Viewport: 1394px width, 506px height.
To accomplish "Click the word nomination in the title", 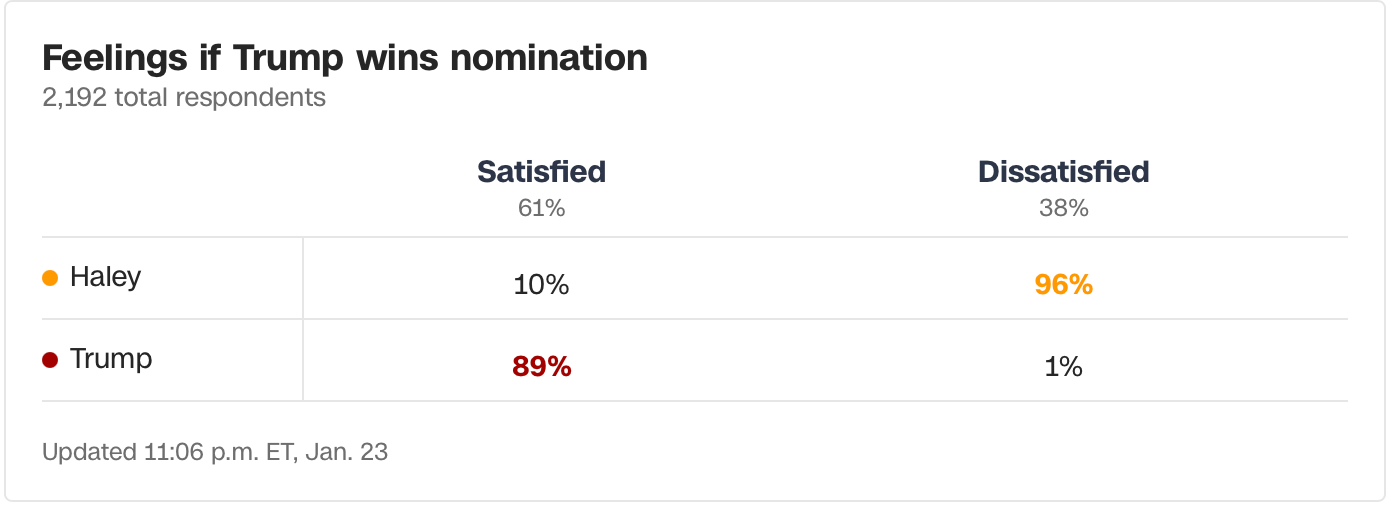I will click(549, 58).
